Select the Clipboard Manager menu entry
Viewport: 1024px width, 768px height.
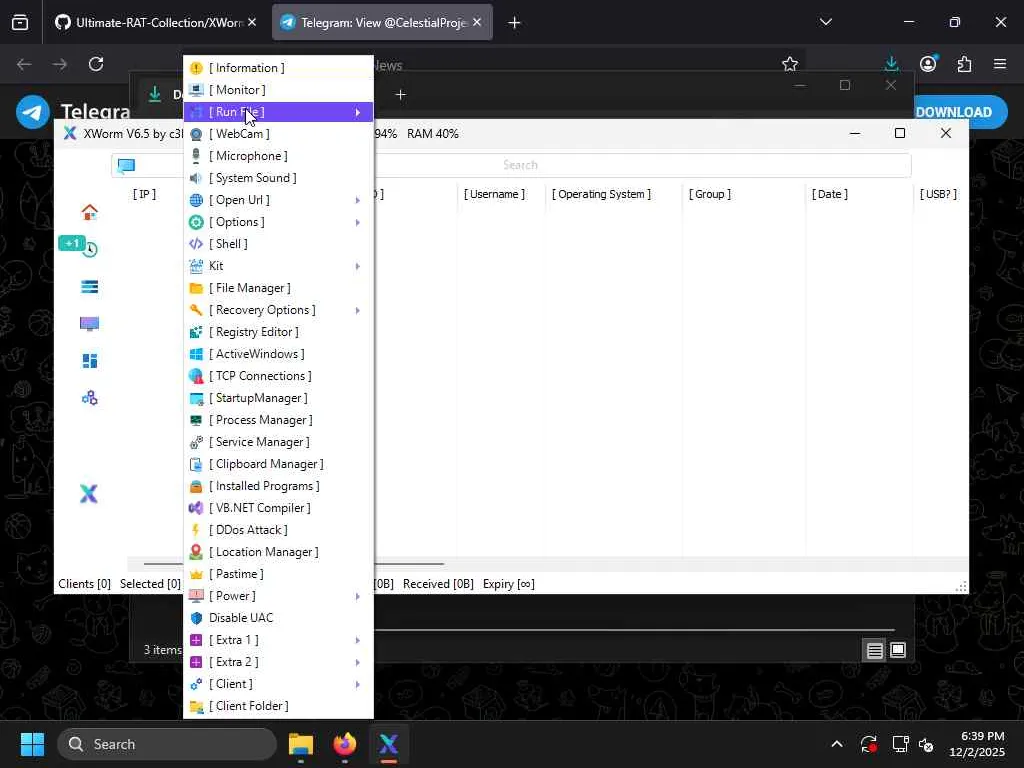click(x=279, y=464)
